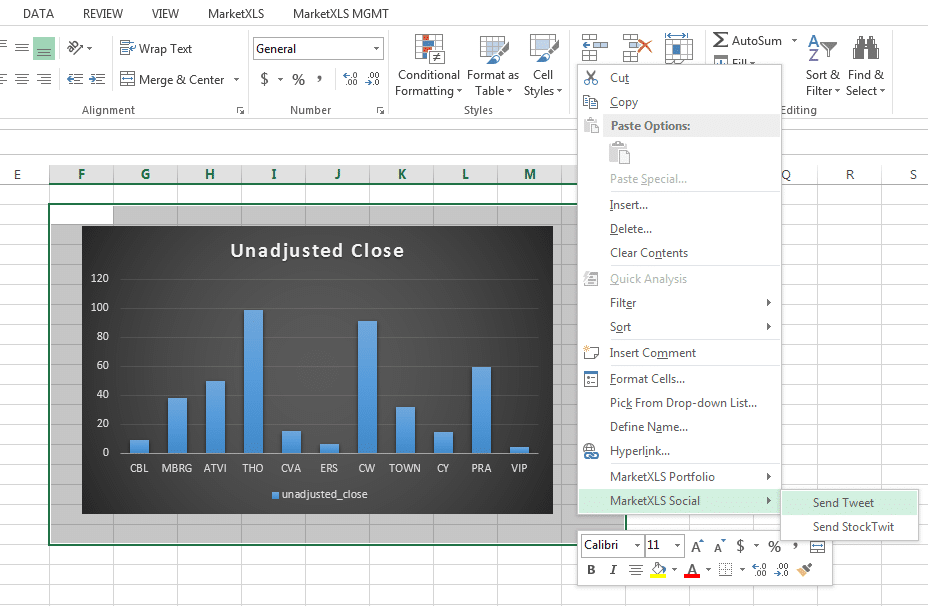Viewport: 928px width, 606px height.
Task: Increase font size in mini toolbar
Action: point(697,546)
